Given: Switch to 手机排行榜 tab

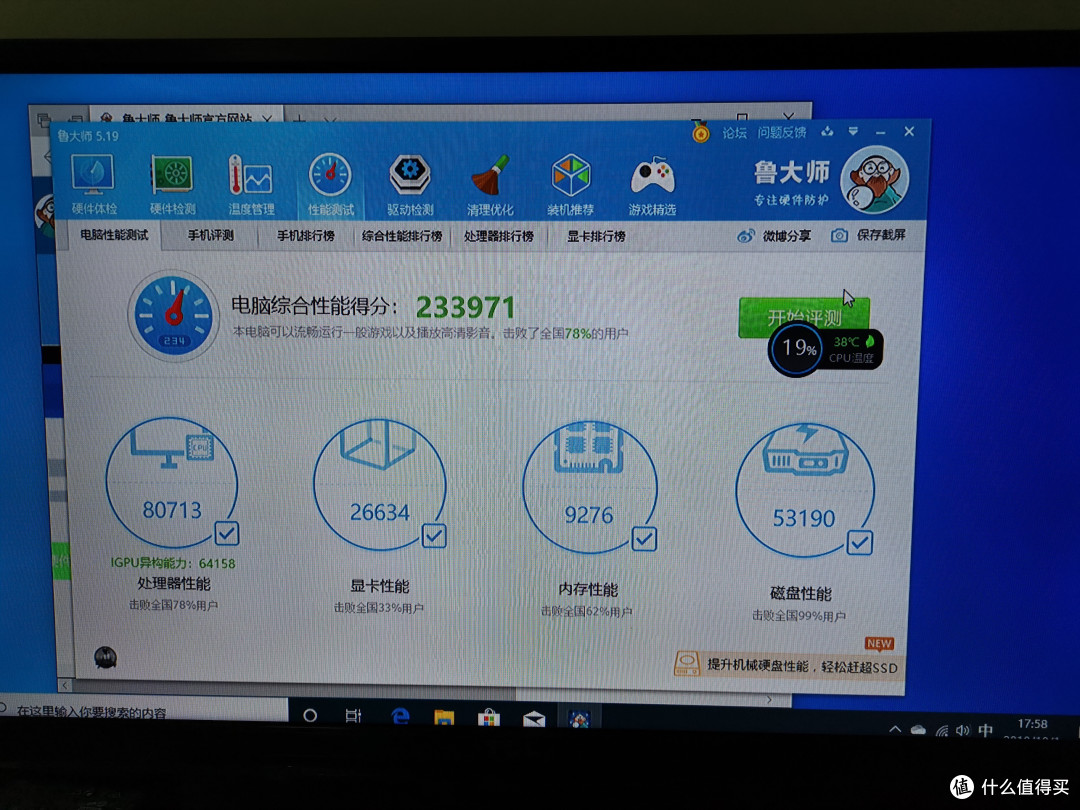Looking at the screenshot, I should 306,236.
